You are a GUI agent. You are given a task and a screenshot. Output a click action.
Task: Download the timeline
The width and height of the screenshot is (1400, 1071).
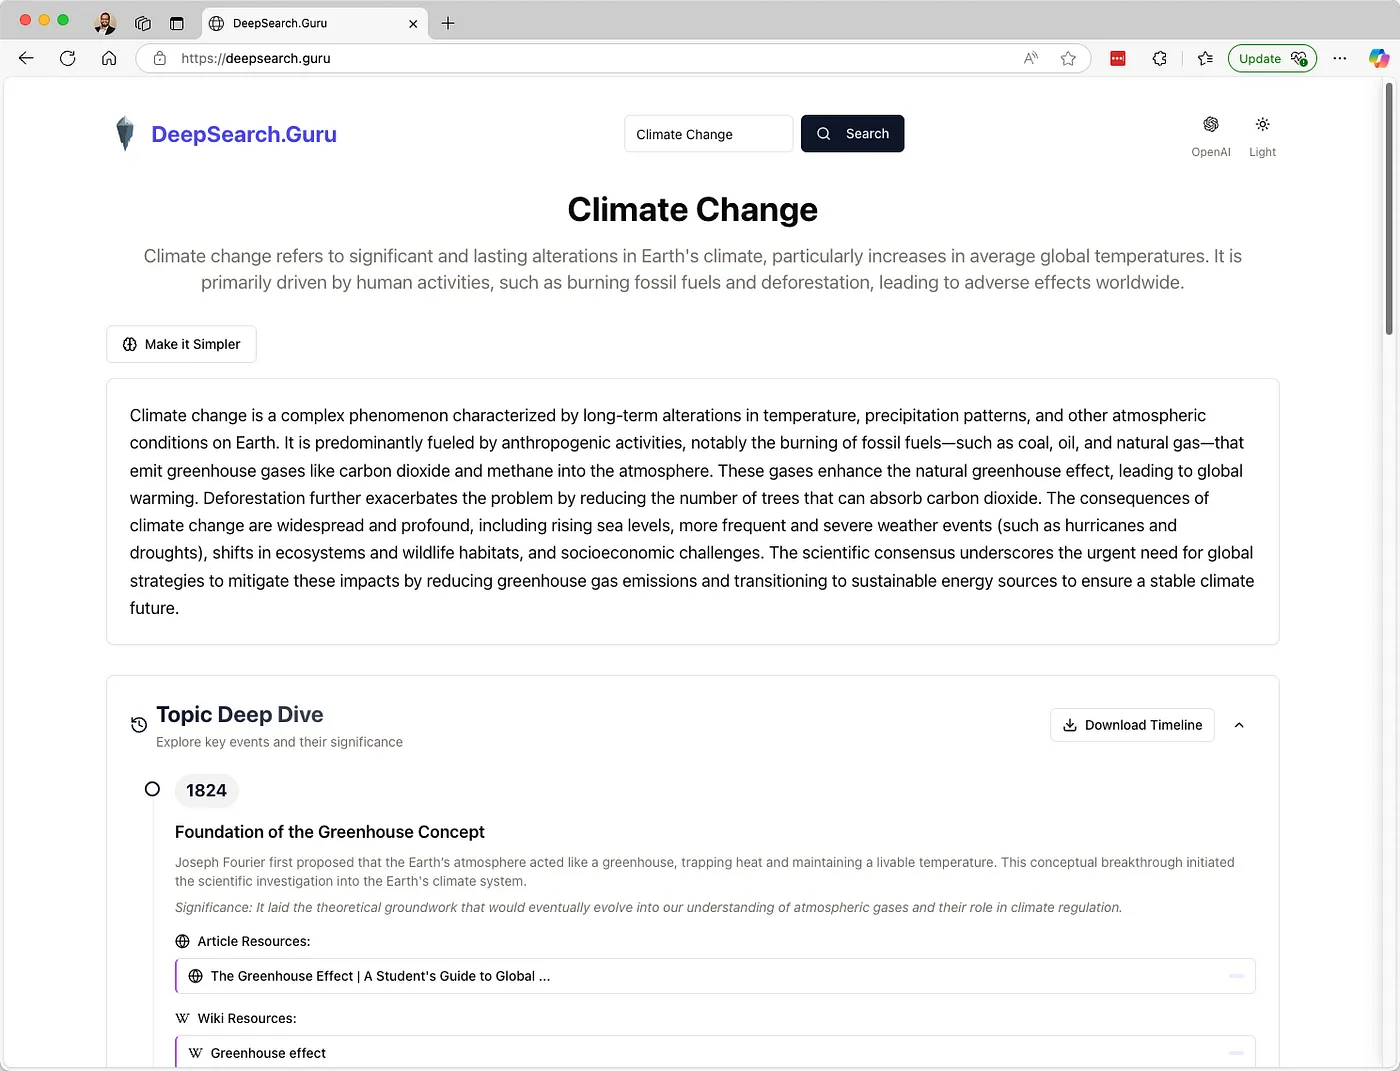pyautogui.click(x=1132, y=725)
